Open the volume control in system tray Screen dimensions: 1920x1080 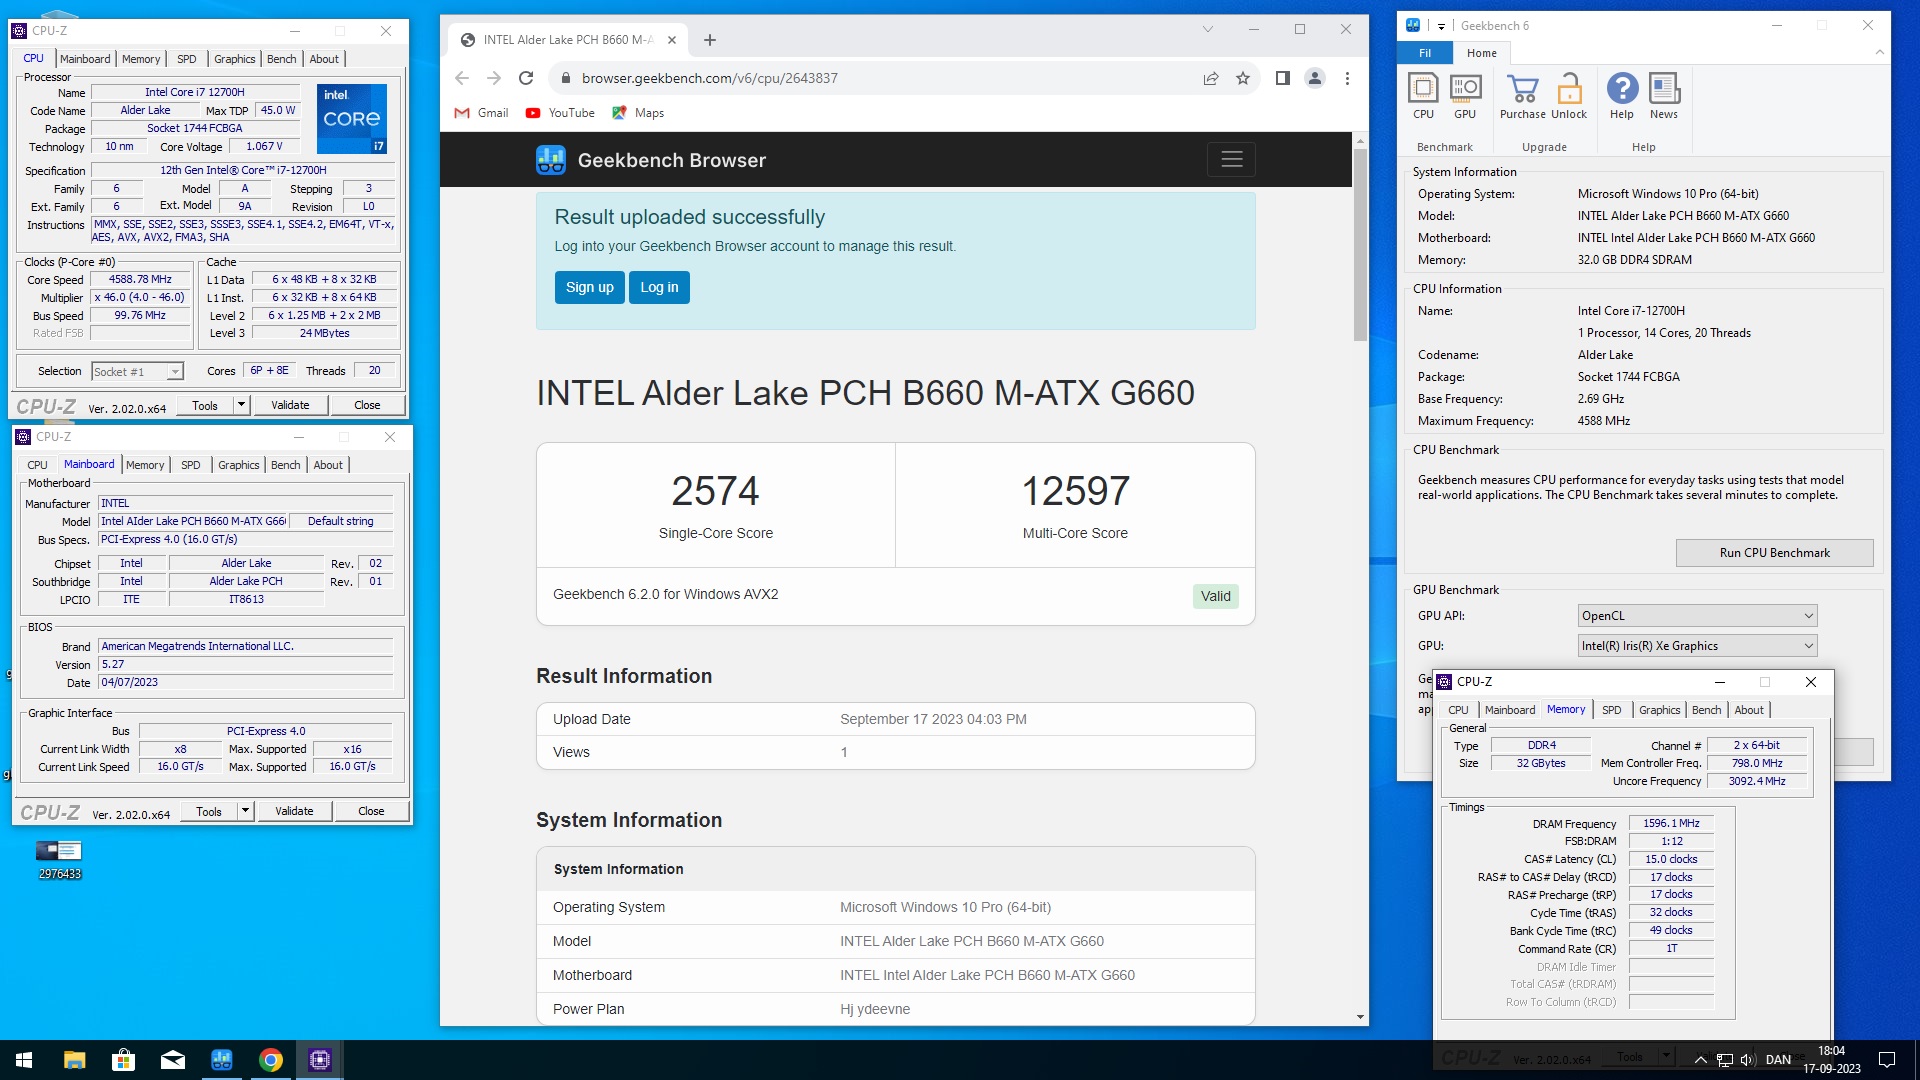click(1747, 1060)
